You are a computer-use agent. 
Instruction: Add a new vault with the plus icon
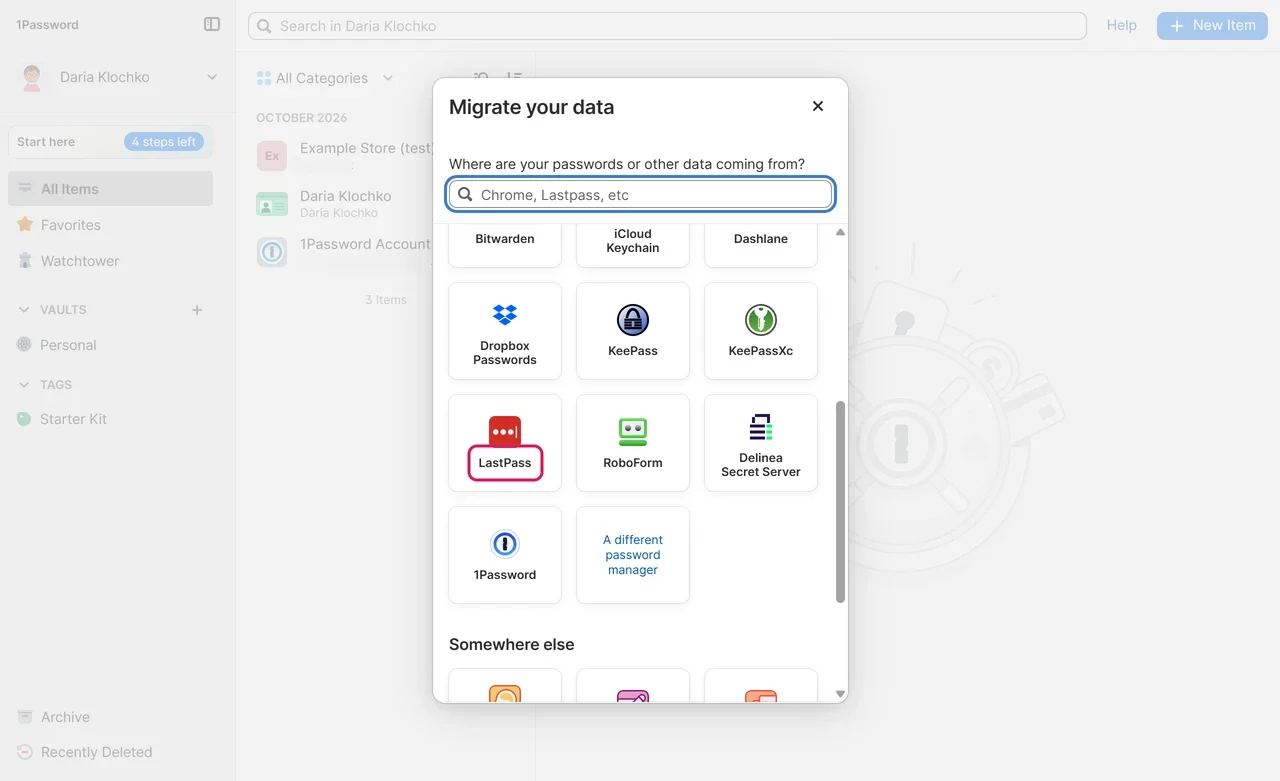(197, 310)
